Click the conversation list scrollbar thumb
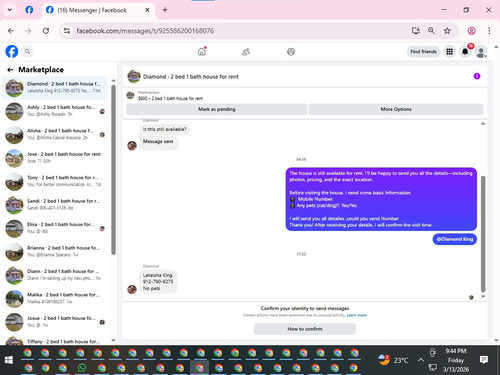Image resolution: width=500 pixels, height=375 pixels. 113,170
